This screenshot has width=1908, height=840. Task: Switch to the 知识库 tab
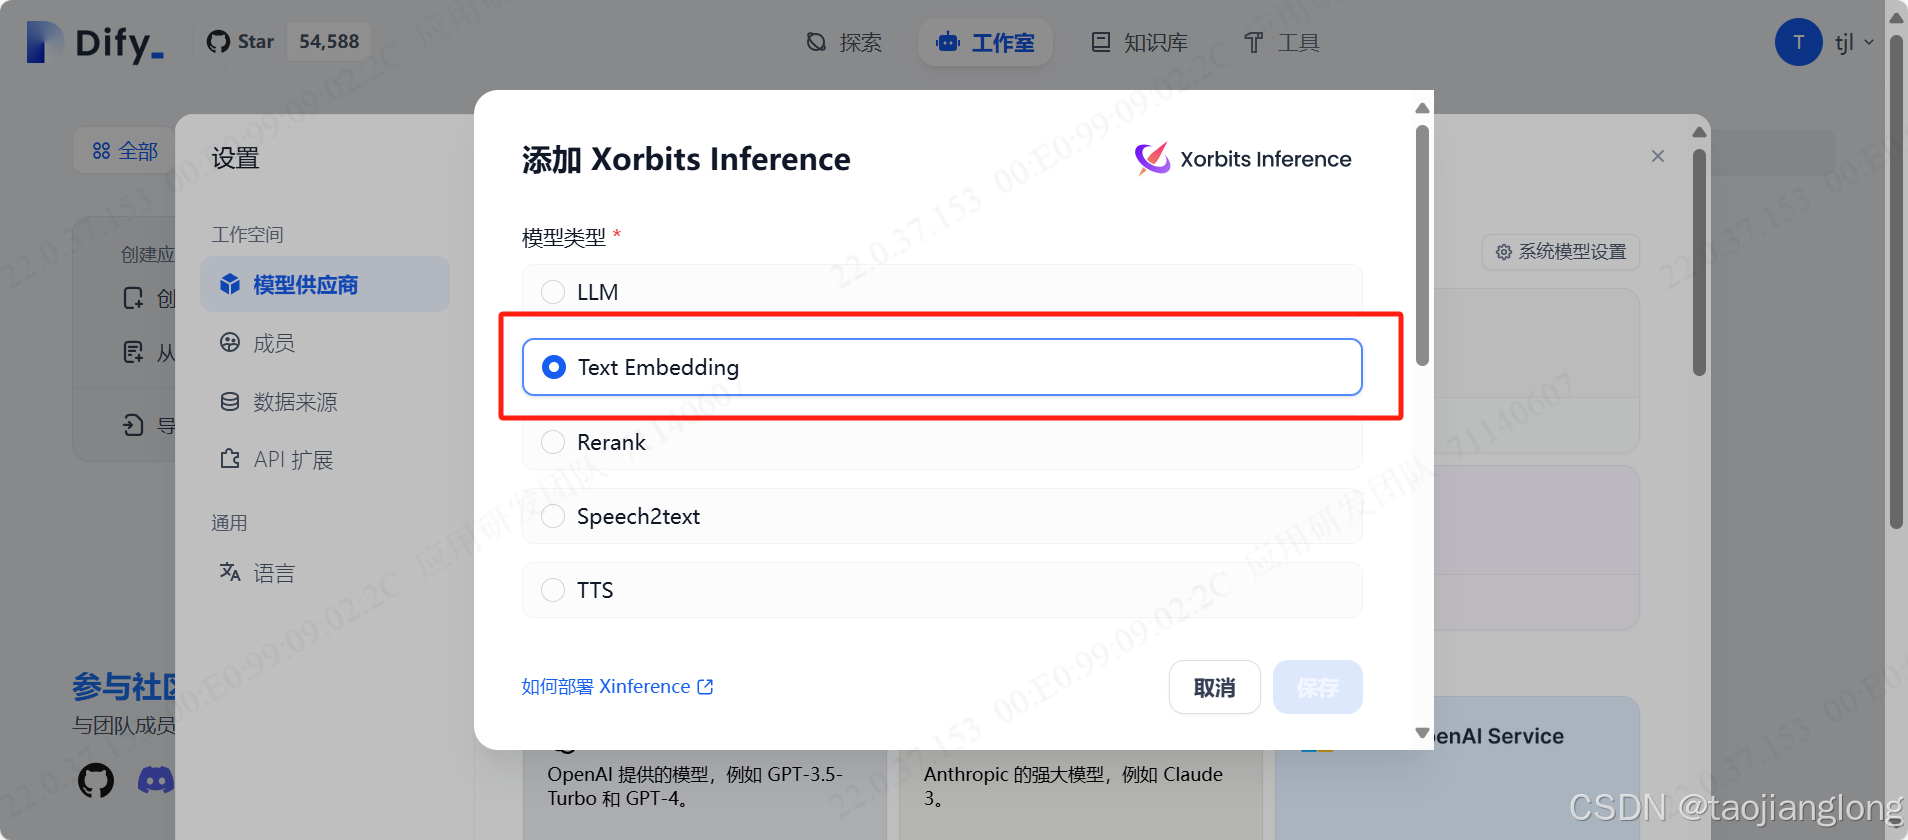pyautogui.click(x=1139, y=42)
